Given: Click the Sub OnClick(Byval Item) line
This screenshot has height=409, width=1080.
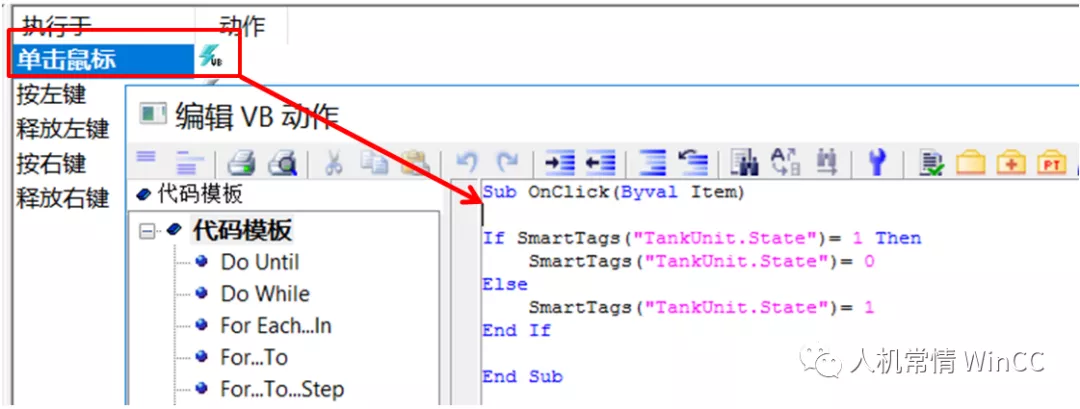Looking at the screenshot, I should pyautogui.click(x=614, y=193).
